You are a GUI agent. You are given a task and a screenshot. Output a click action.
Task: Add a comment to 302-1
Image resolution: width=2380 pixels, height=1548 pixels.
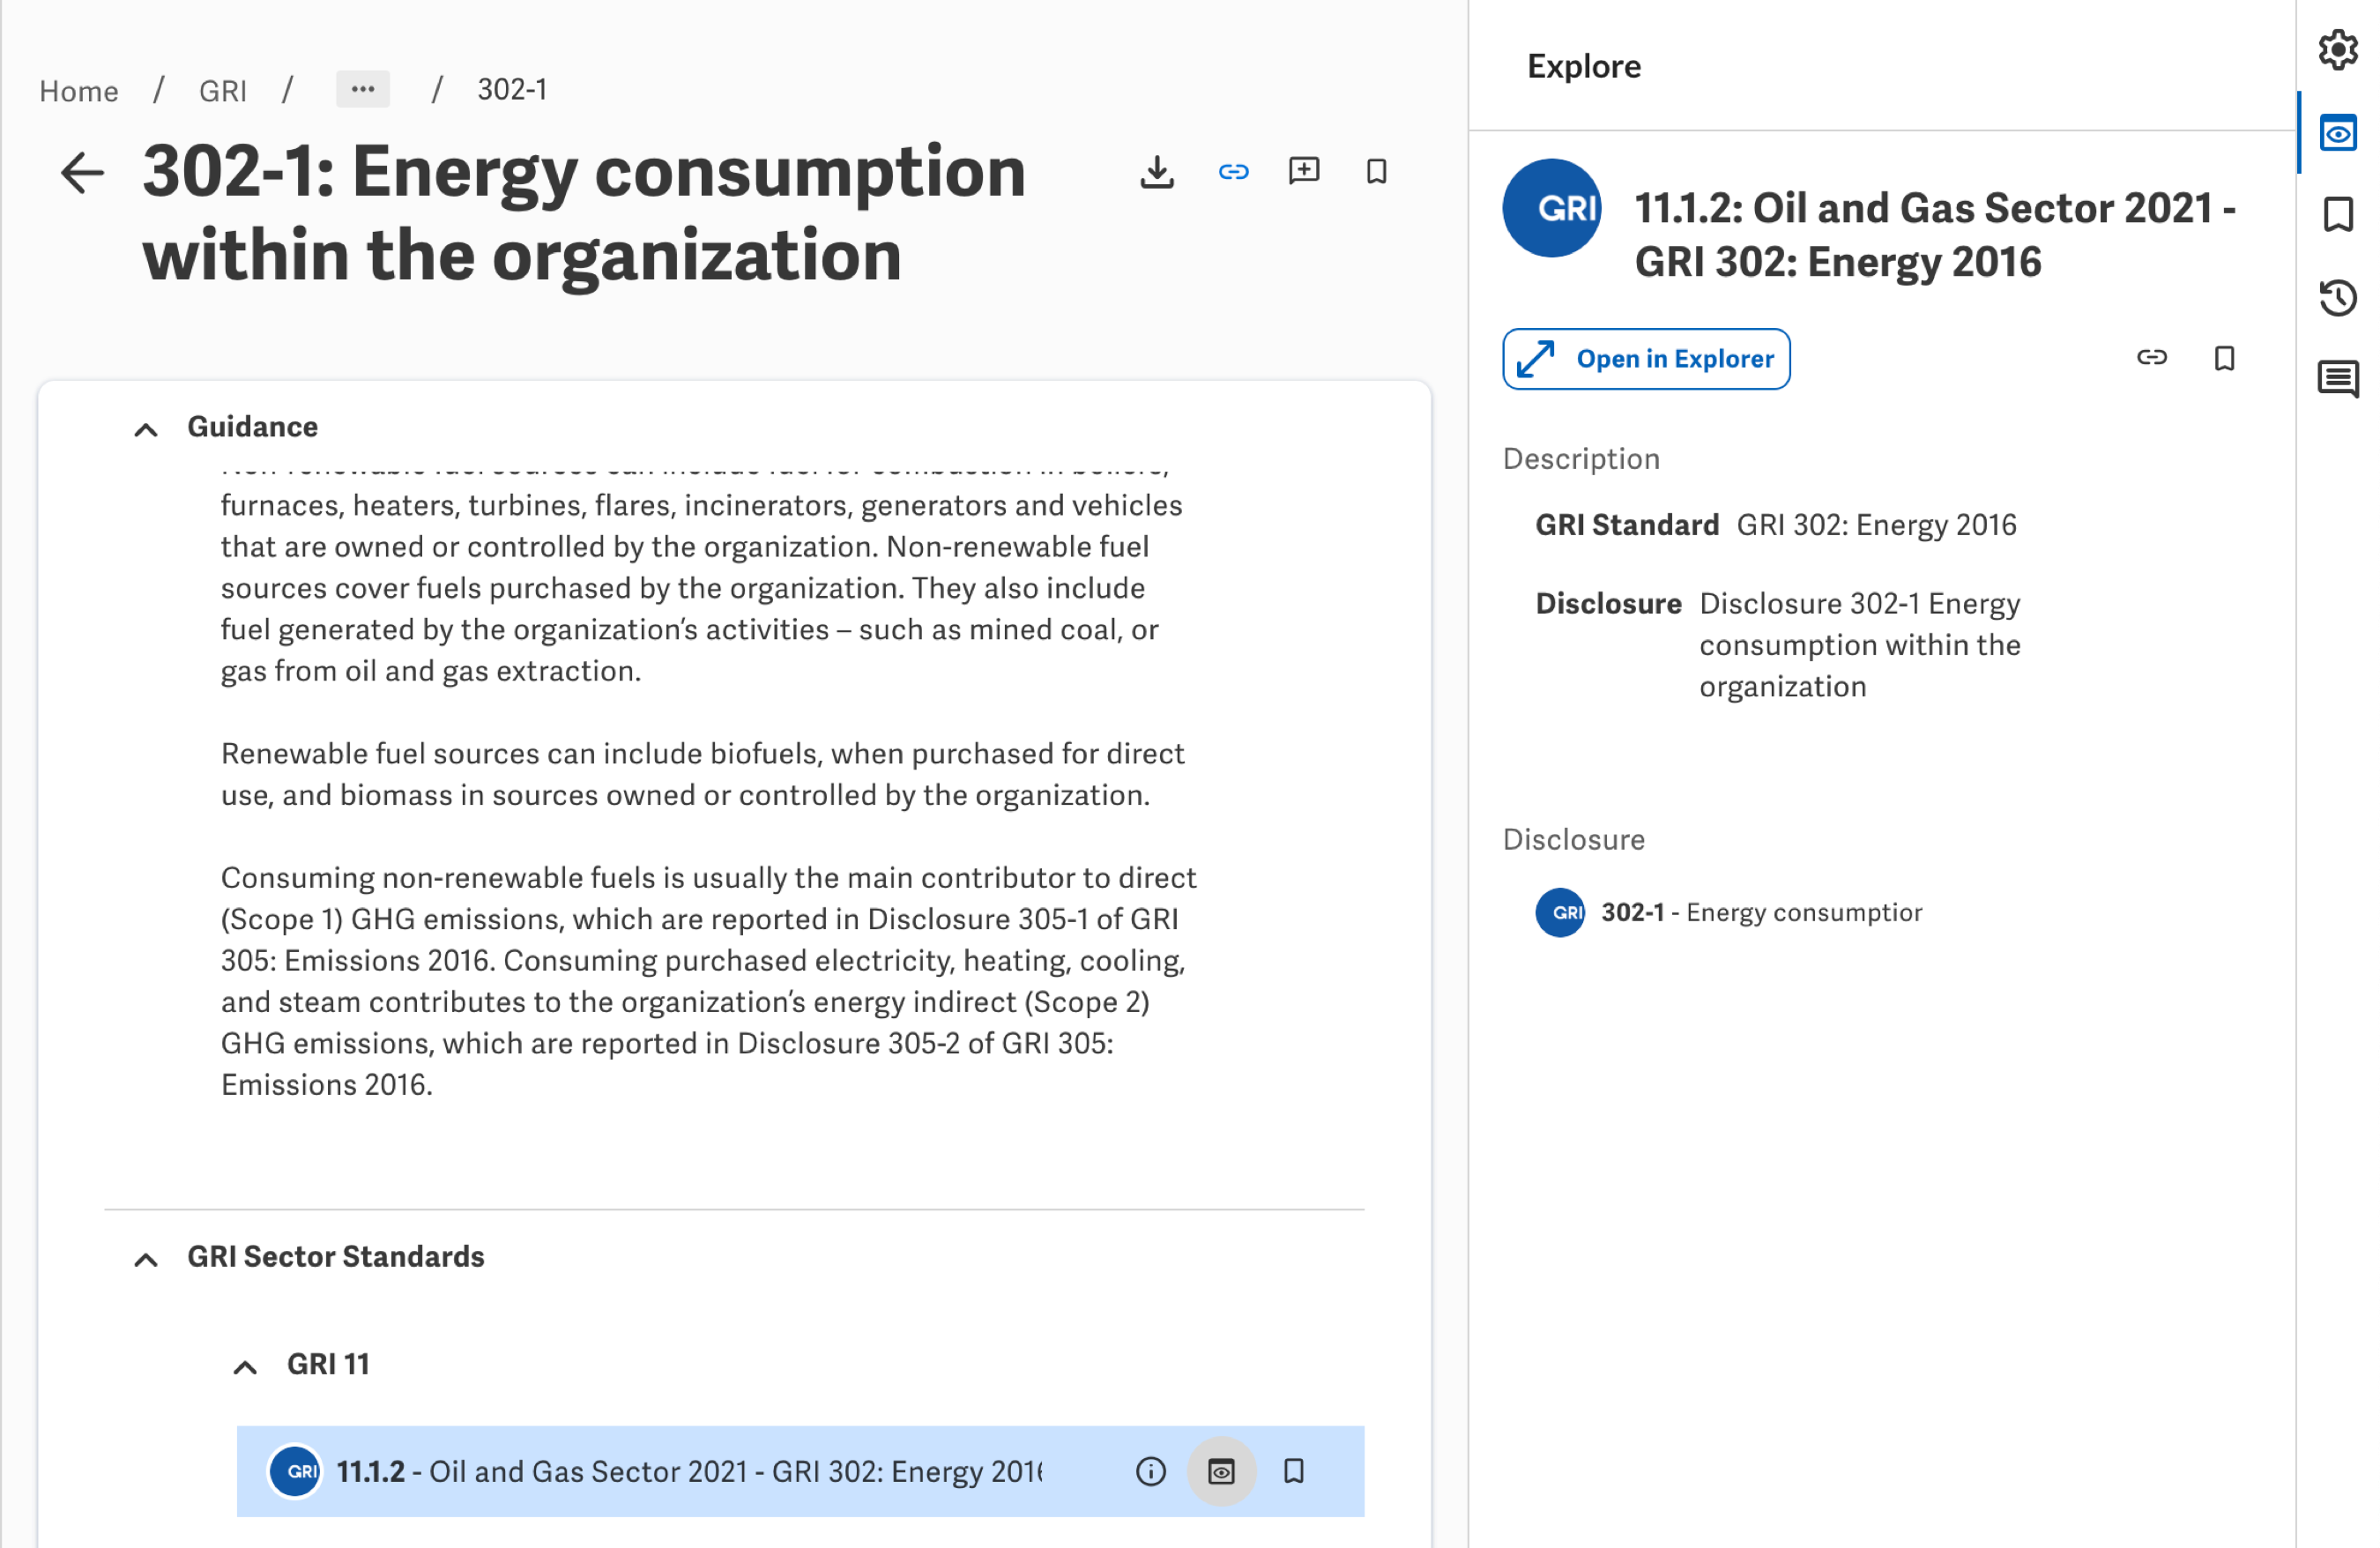pyautogui.click(x=1304, y=172)
